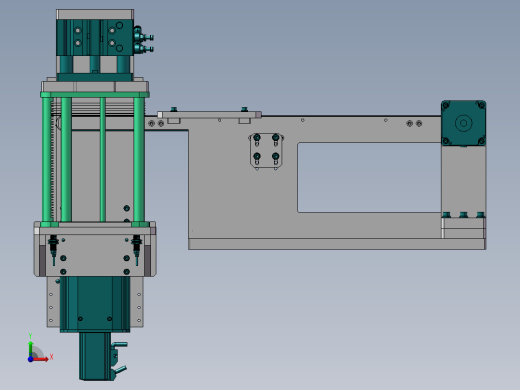This screenshot has height=390, width=520.
Task: Select the right gray flange with three holes
Action: 137,302
